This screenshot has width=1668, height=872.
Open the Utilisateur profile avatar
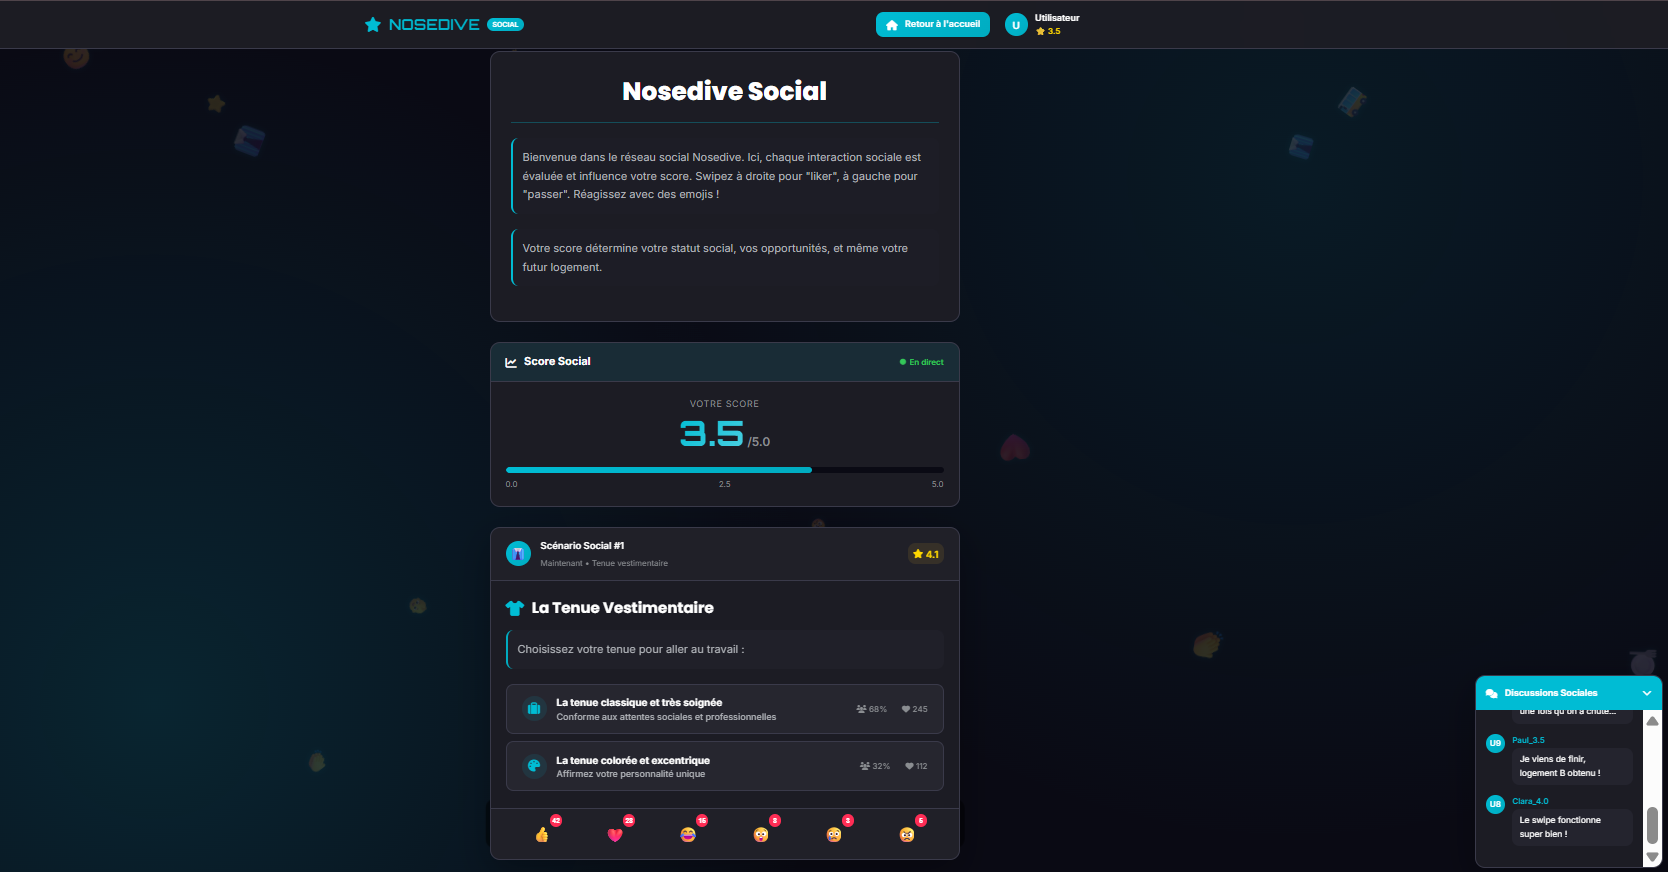click(x=1016, y=25)
